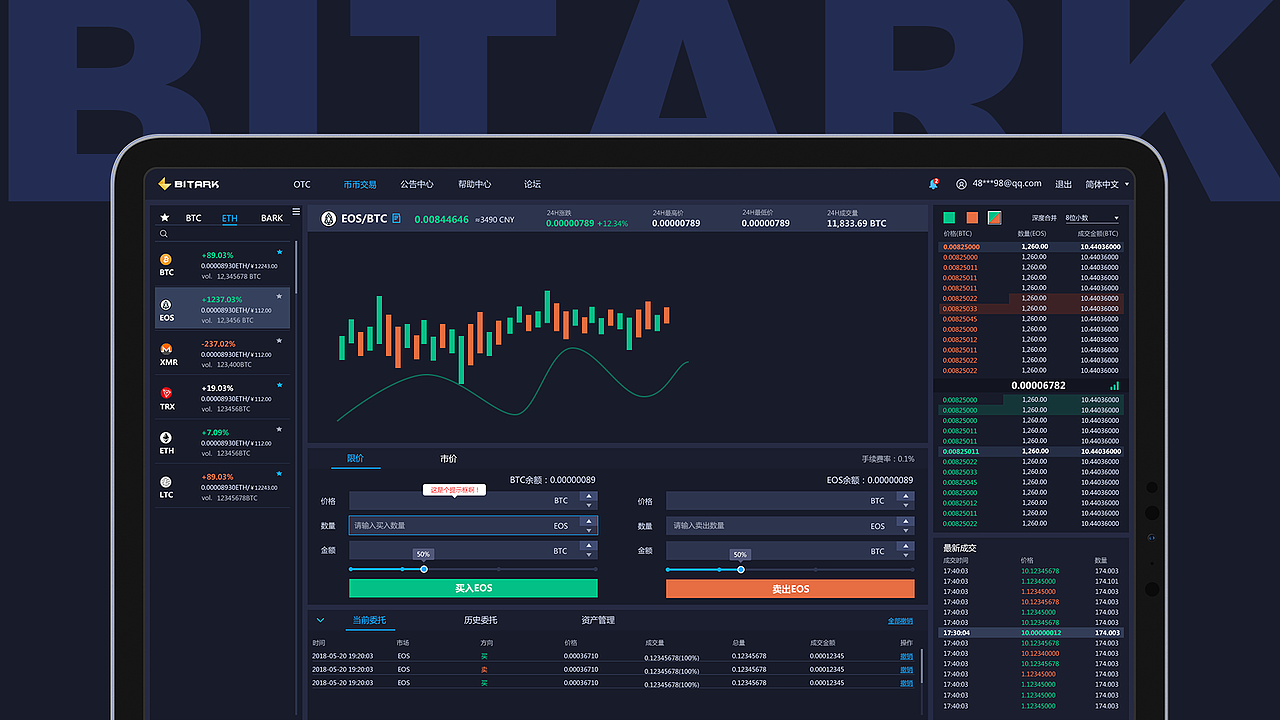Open the 8位小数 depth merge dropdown

tap(1092, 218)
